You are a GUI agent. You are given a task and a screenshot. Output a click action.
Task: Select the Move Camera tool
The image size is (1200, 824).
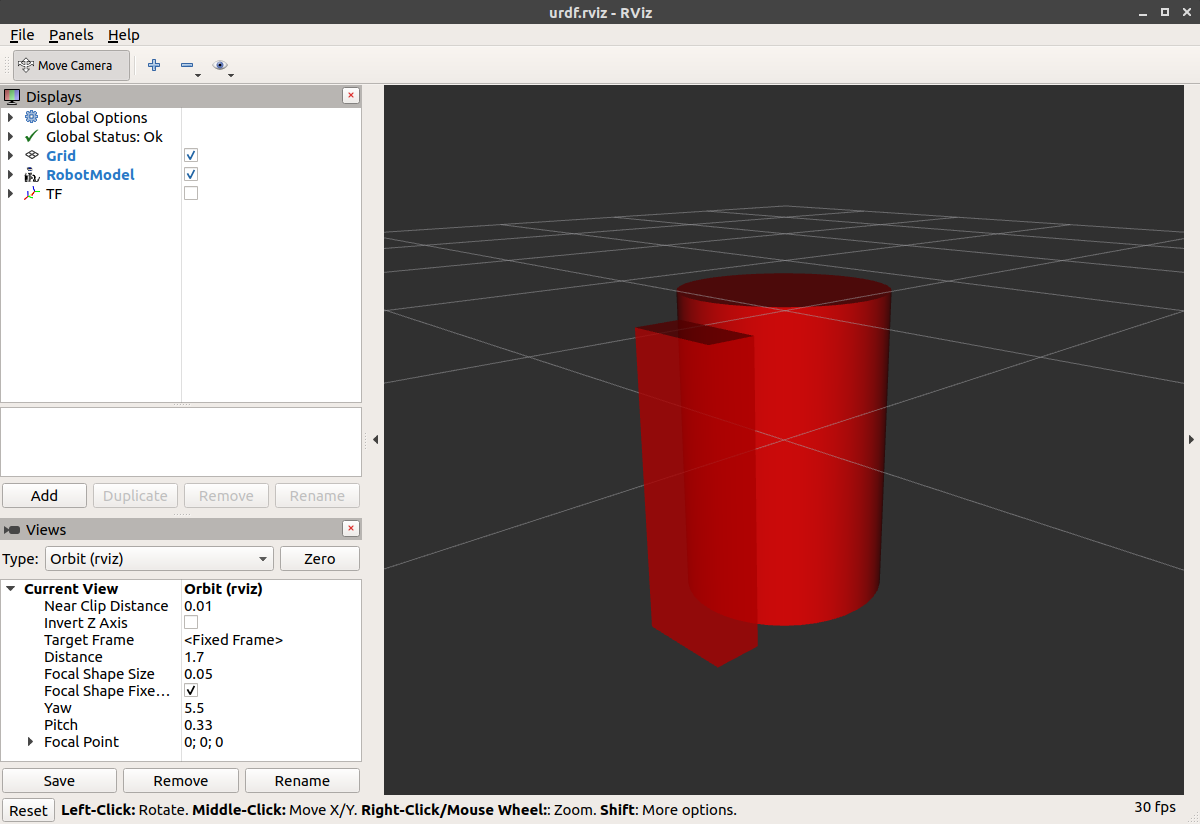click(x=70, y=66)
